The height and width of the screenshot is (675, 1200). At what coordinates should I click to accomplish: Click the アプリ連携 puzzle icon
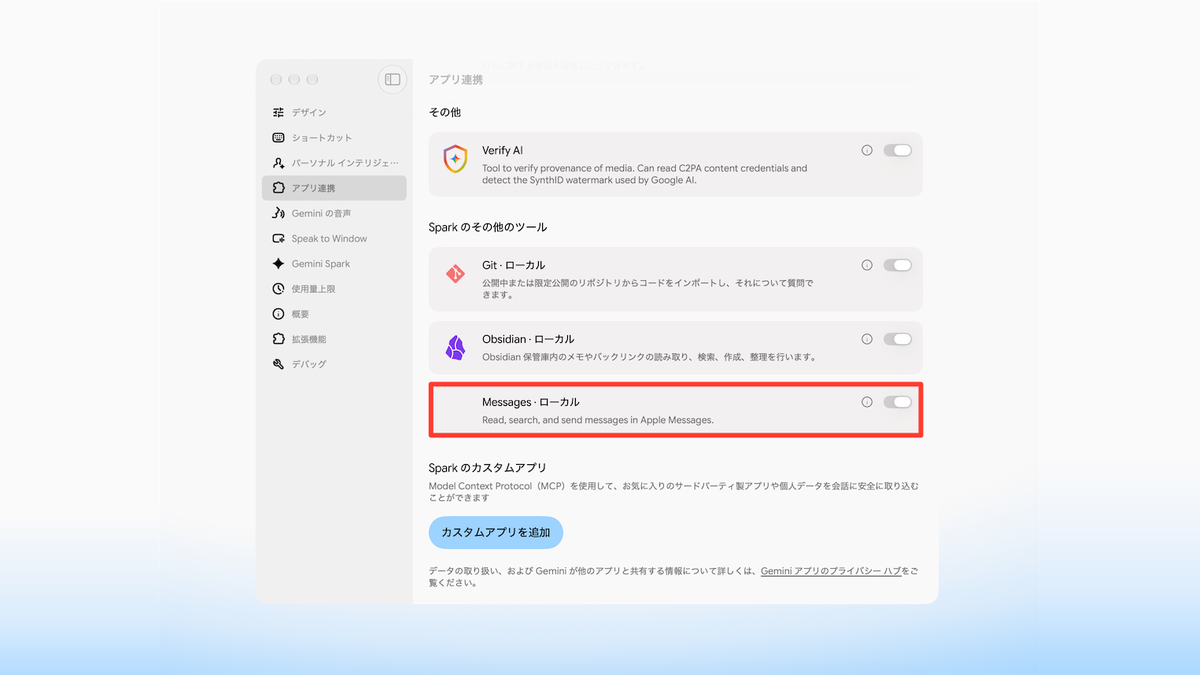click(x=279, y=188)
